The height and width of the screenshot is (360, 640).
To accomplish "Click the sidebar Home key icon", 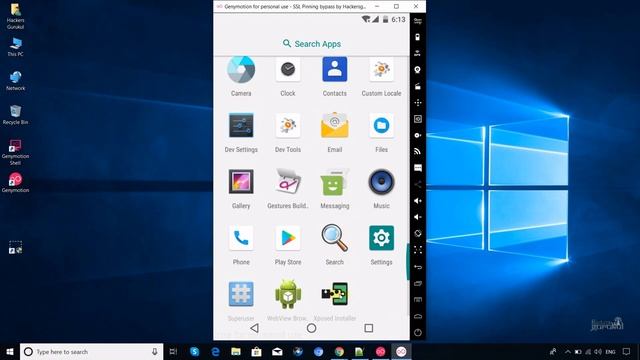I will pos(418,316).
